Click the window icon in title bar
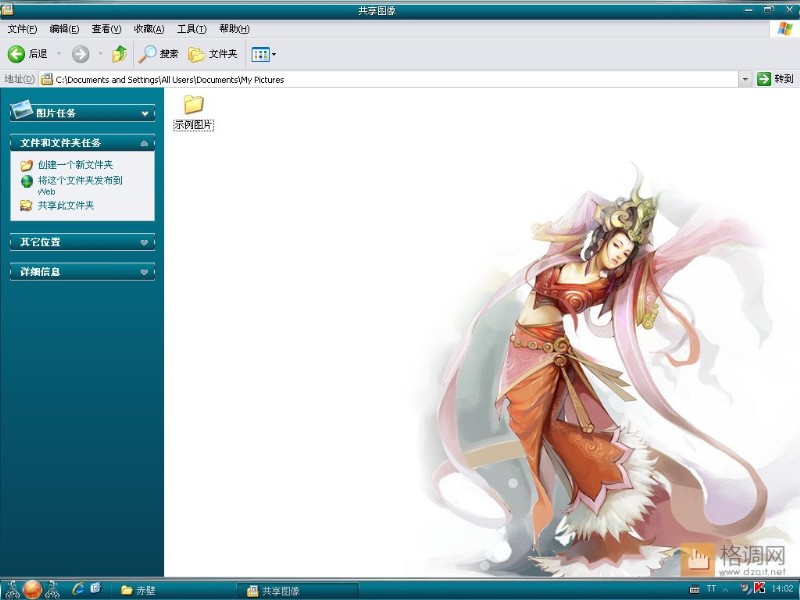The width and height of the screenshot is (800, 600). point(7,9)
